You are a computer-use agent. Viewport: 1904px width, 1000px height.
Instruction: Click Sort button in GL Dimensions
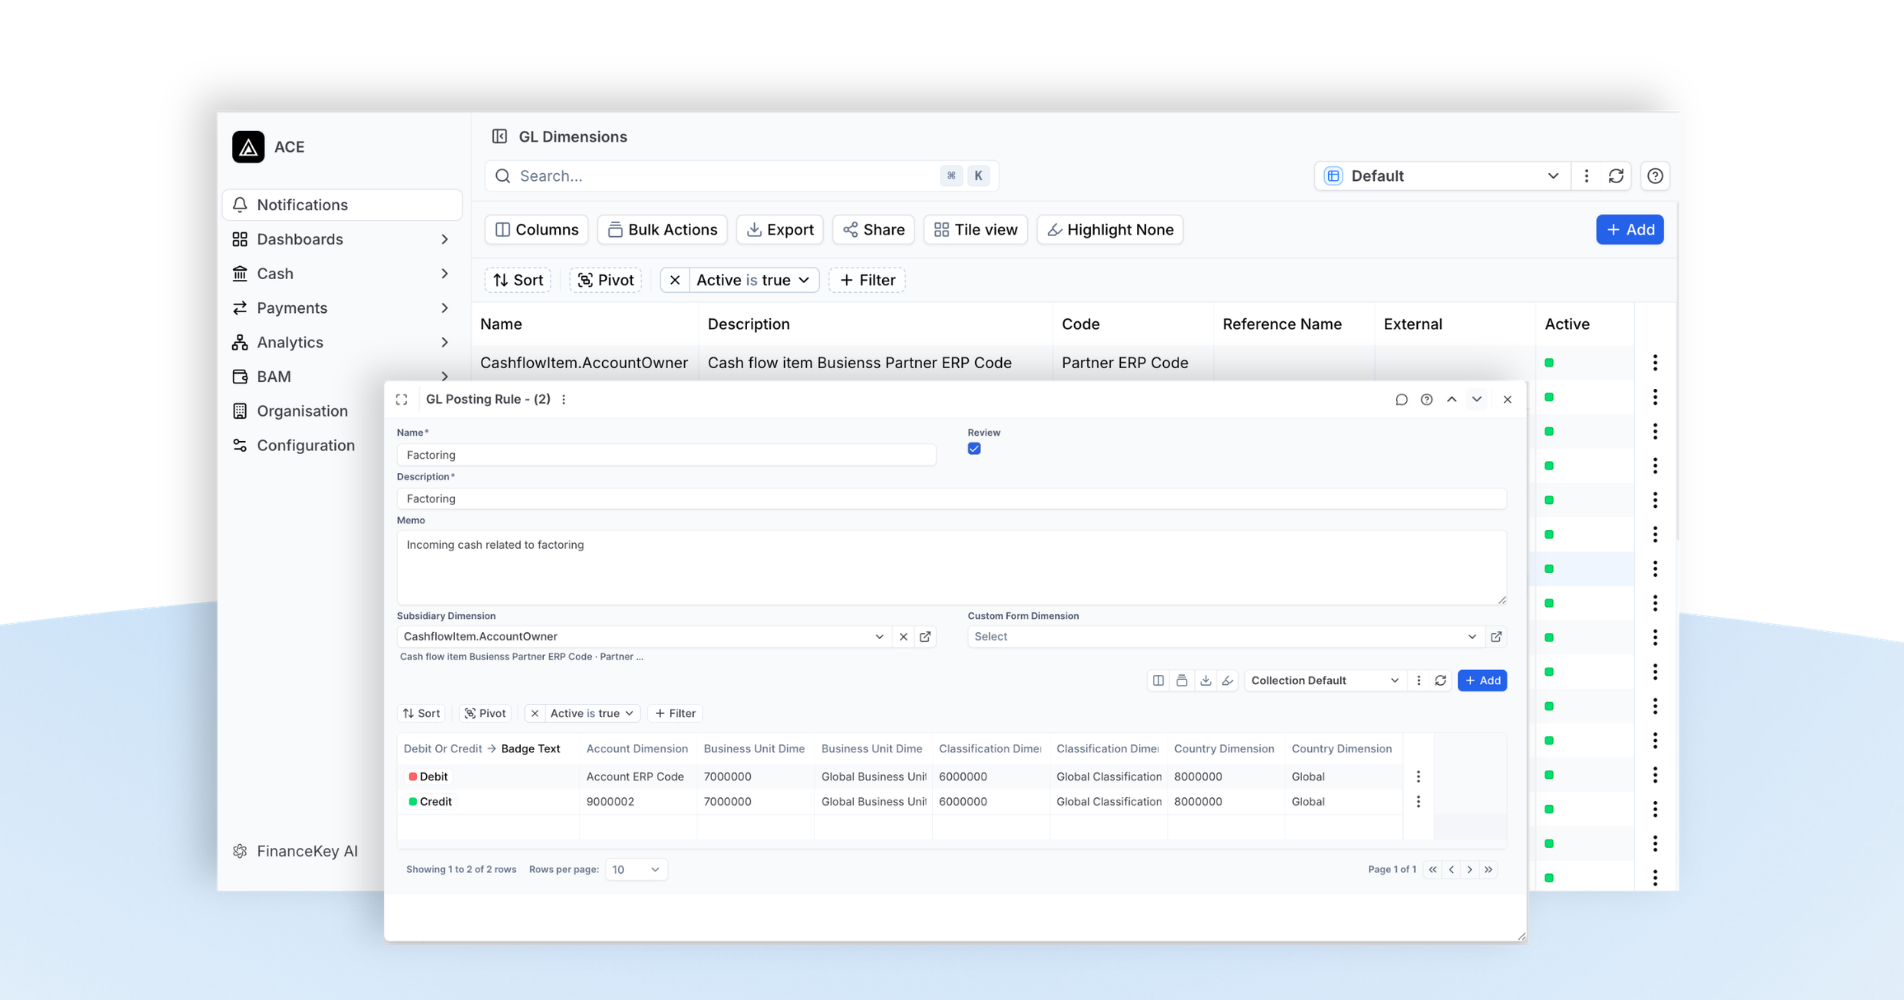[x=518, y=280]
